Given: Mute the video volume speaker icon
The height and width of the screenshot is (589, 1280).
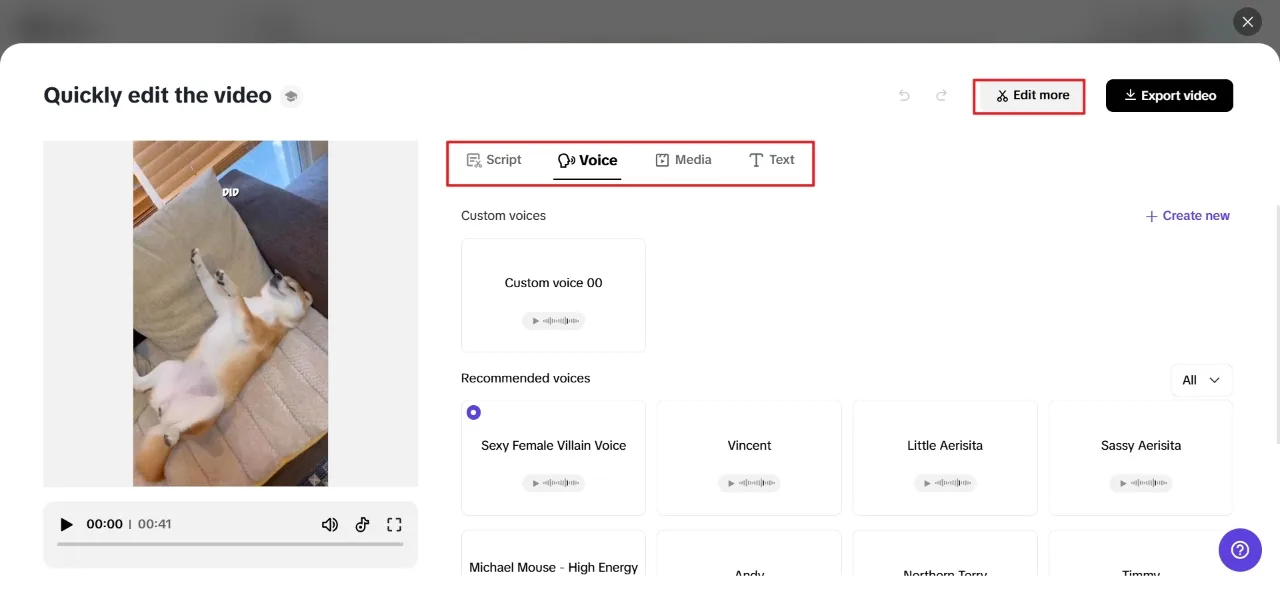Looking at the screenshot, I should click(x=329, y=524).
